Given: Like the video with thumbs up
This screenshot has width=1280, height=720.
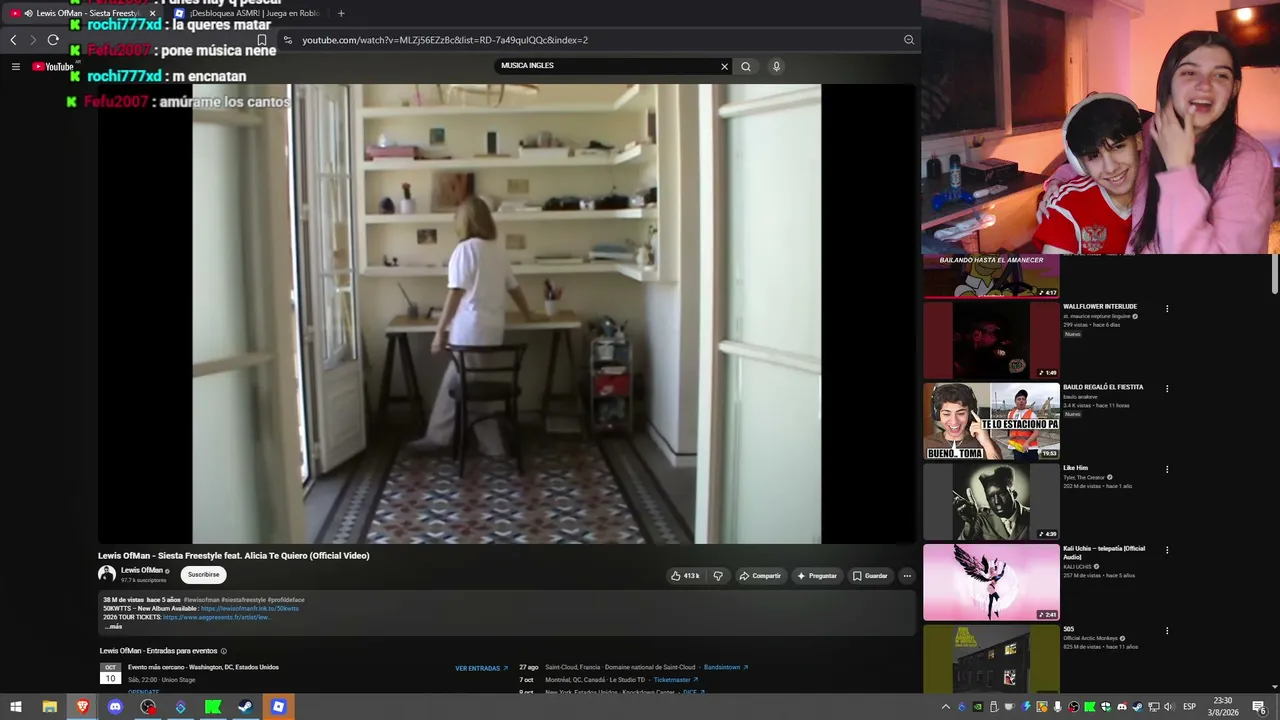Looking at the screenshot, I should pyautogui.click(x=686, y=576).
